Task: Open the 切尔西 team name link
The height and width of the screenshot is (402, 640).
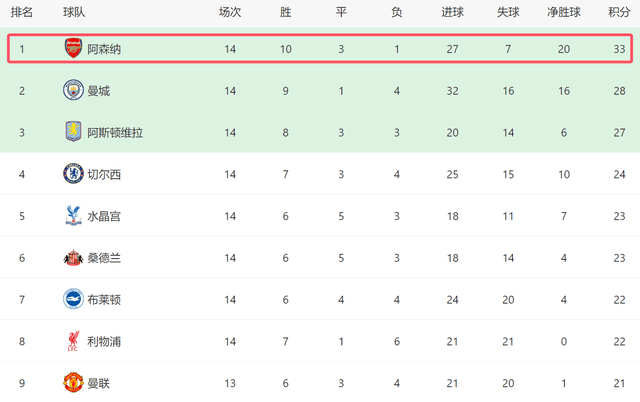Action: (x=105, y=174)
